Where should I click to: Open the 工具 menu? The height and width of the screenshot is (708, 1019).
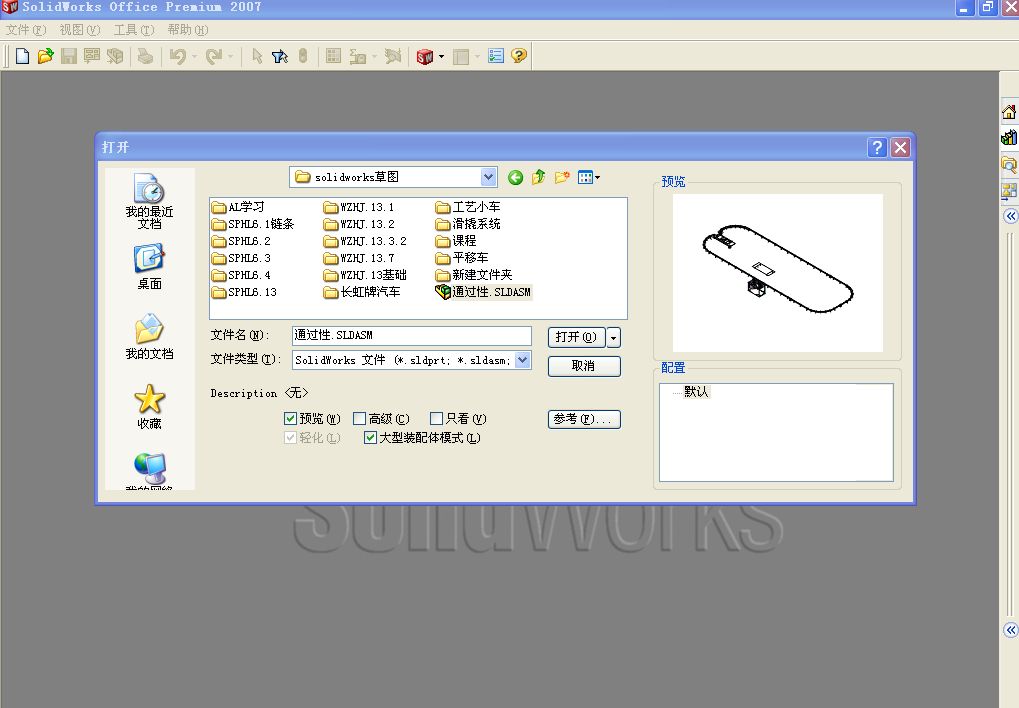(134, 30)
